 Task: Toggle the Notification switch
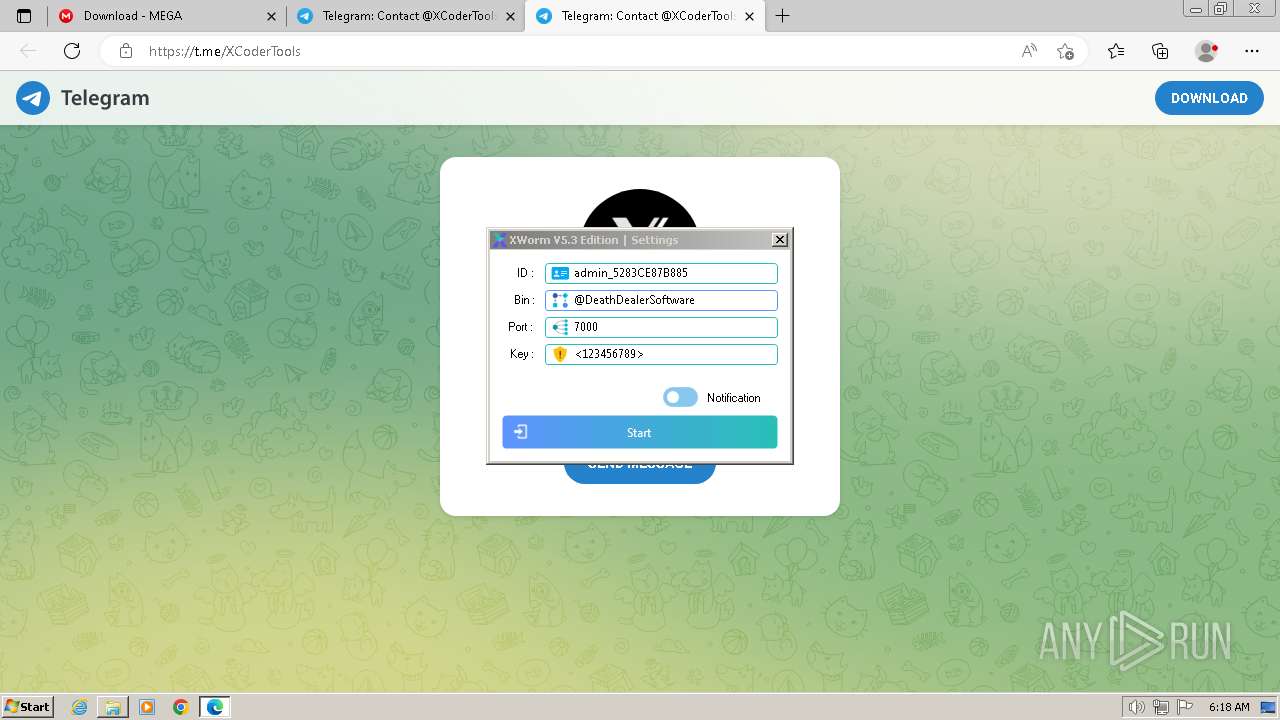680,397
